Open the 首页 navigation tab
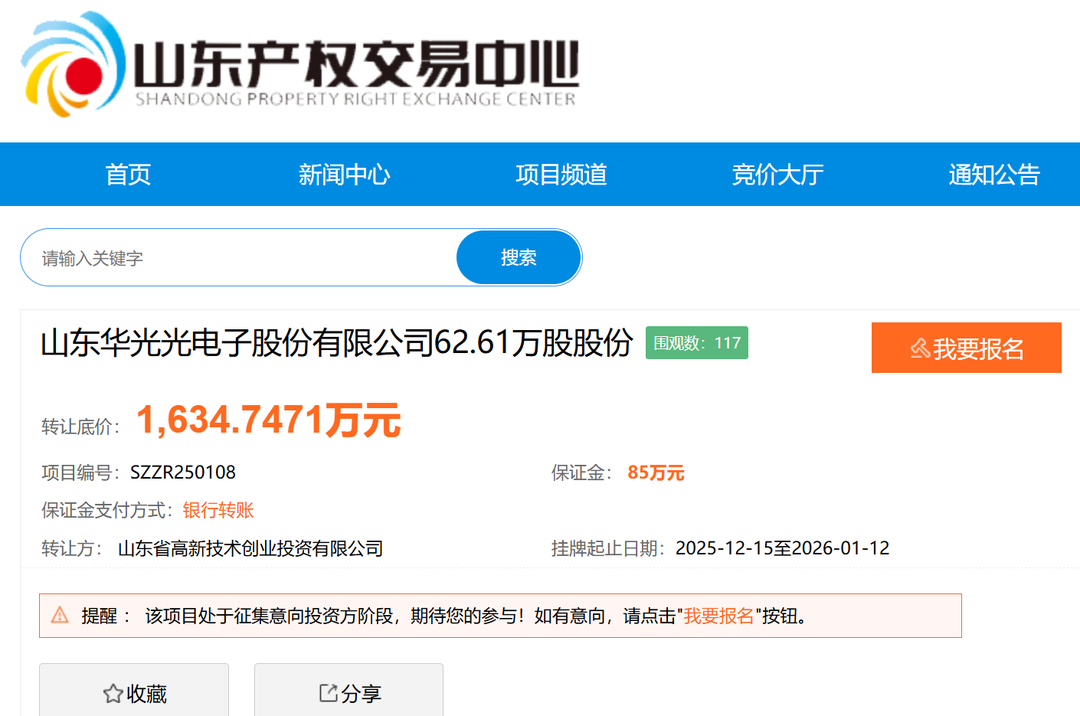 pyautogui.click(x=128, y=175)
